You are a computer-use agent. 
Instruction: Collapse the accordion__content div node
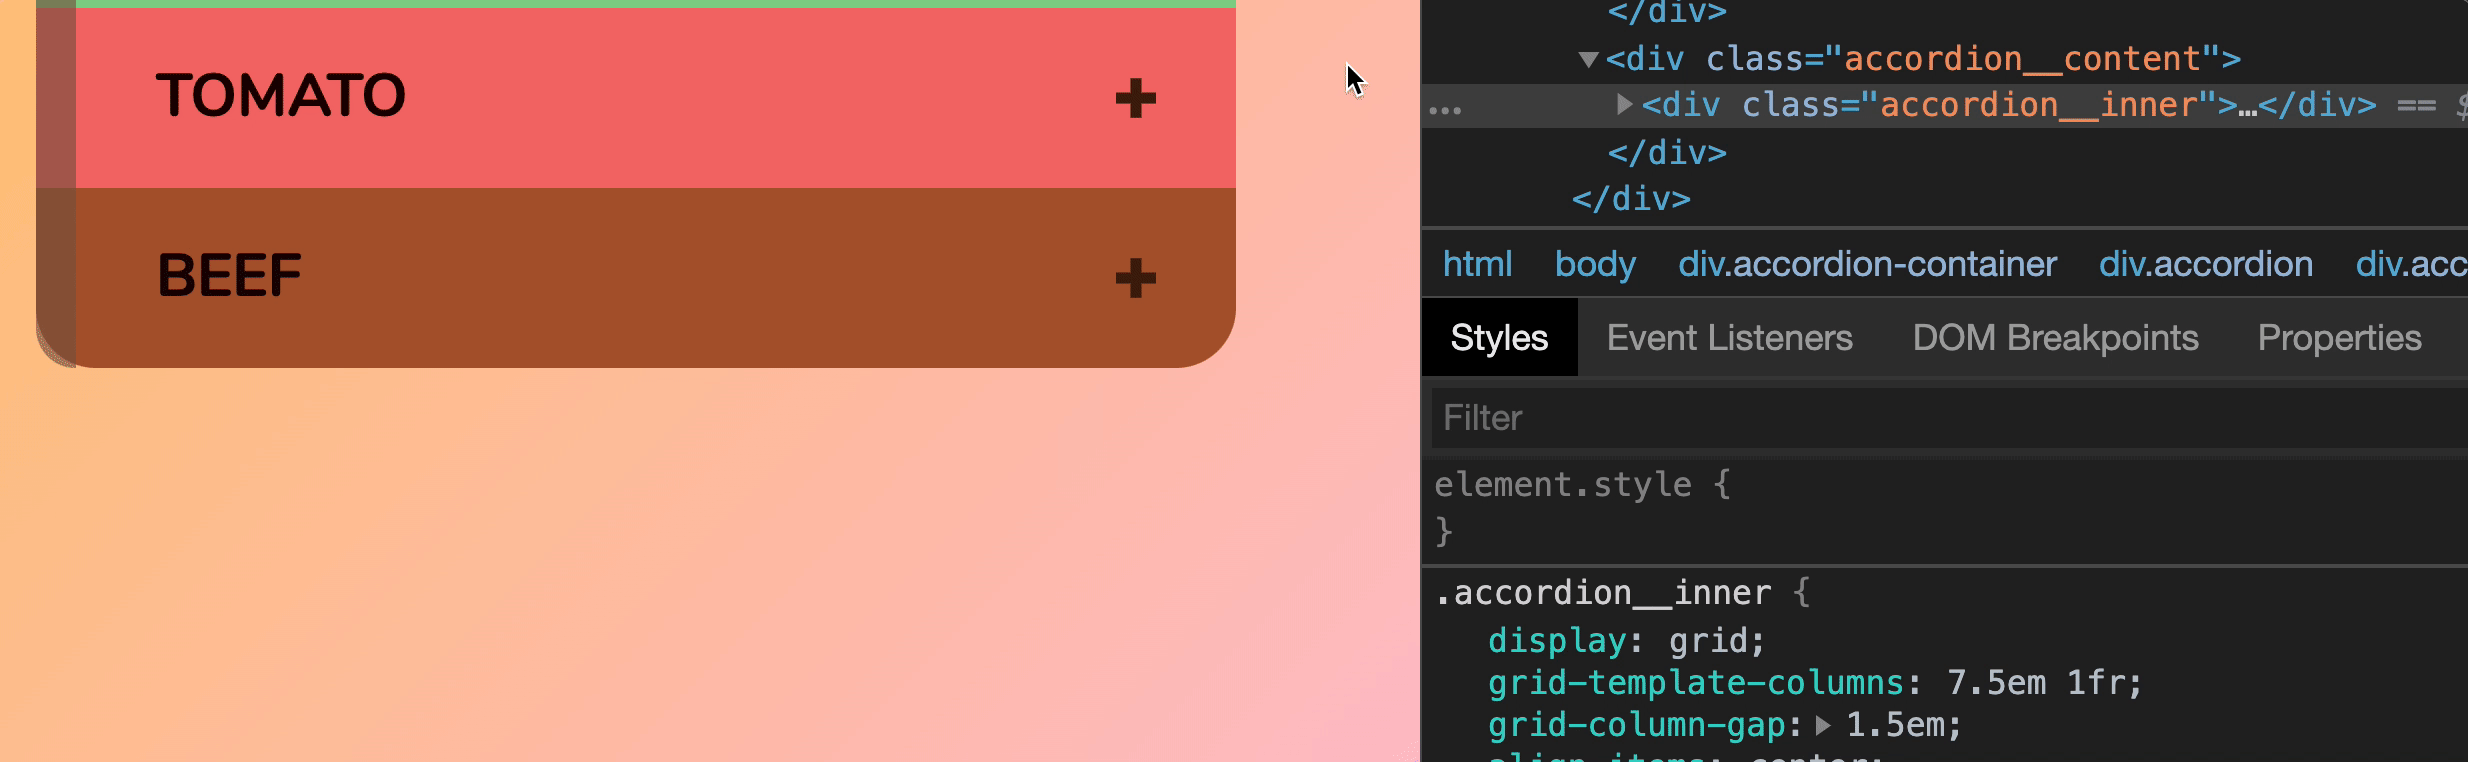coord(1588,59)
